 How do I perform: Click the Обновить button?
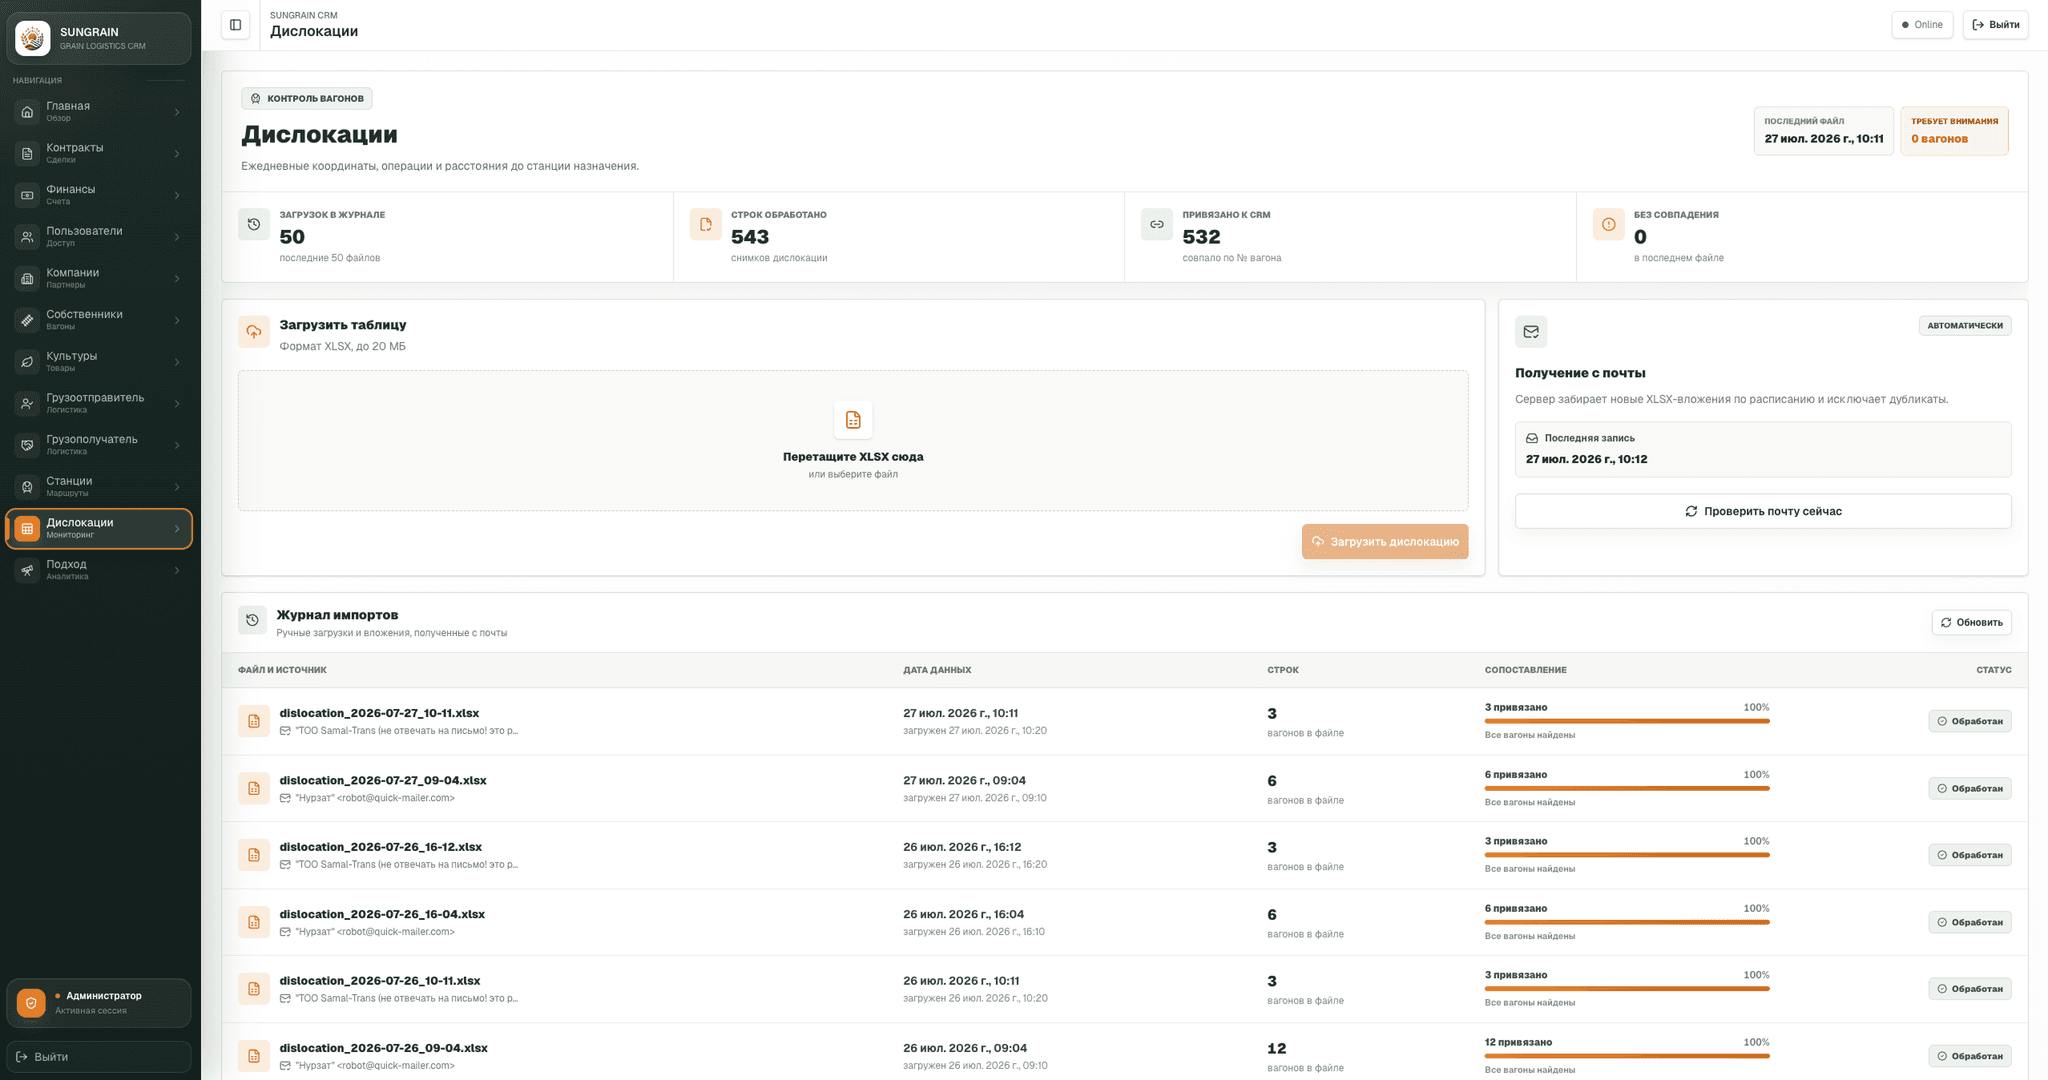[x=1971, y=622]
